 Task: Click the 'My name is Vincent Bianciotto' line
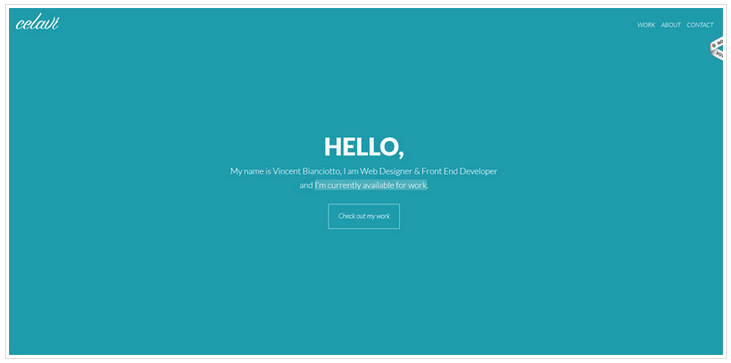pos(364,171)
